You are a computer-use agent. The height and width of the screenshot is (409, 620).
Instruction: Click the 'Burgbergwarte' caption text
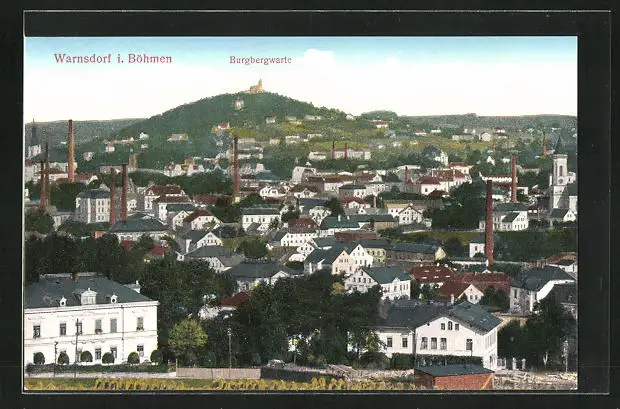[x=261, y=60]
